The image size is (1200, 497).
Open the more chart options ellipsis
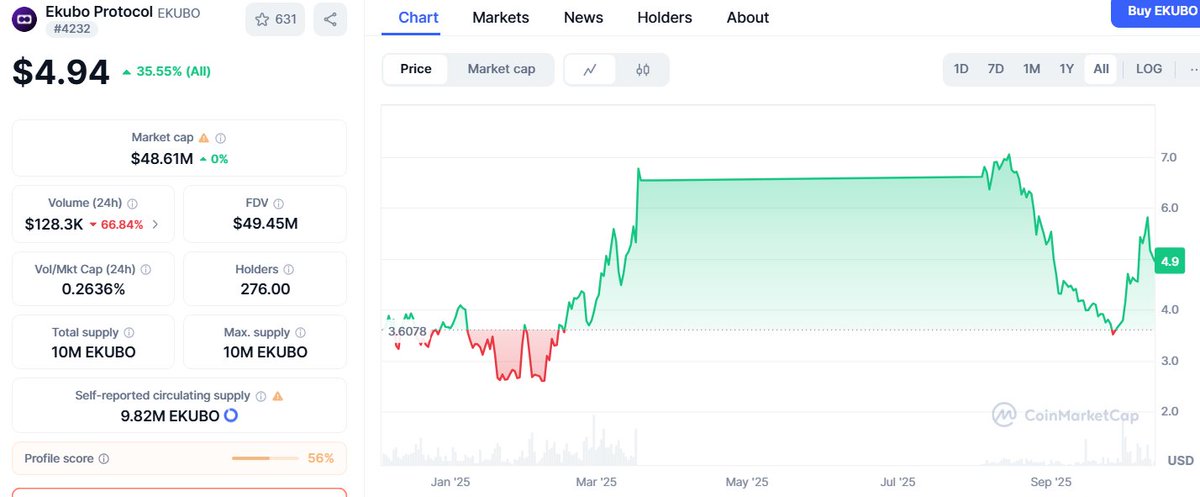[1192, 69]
